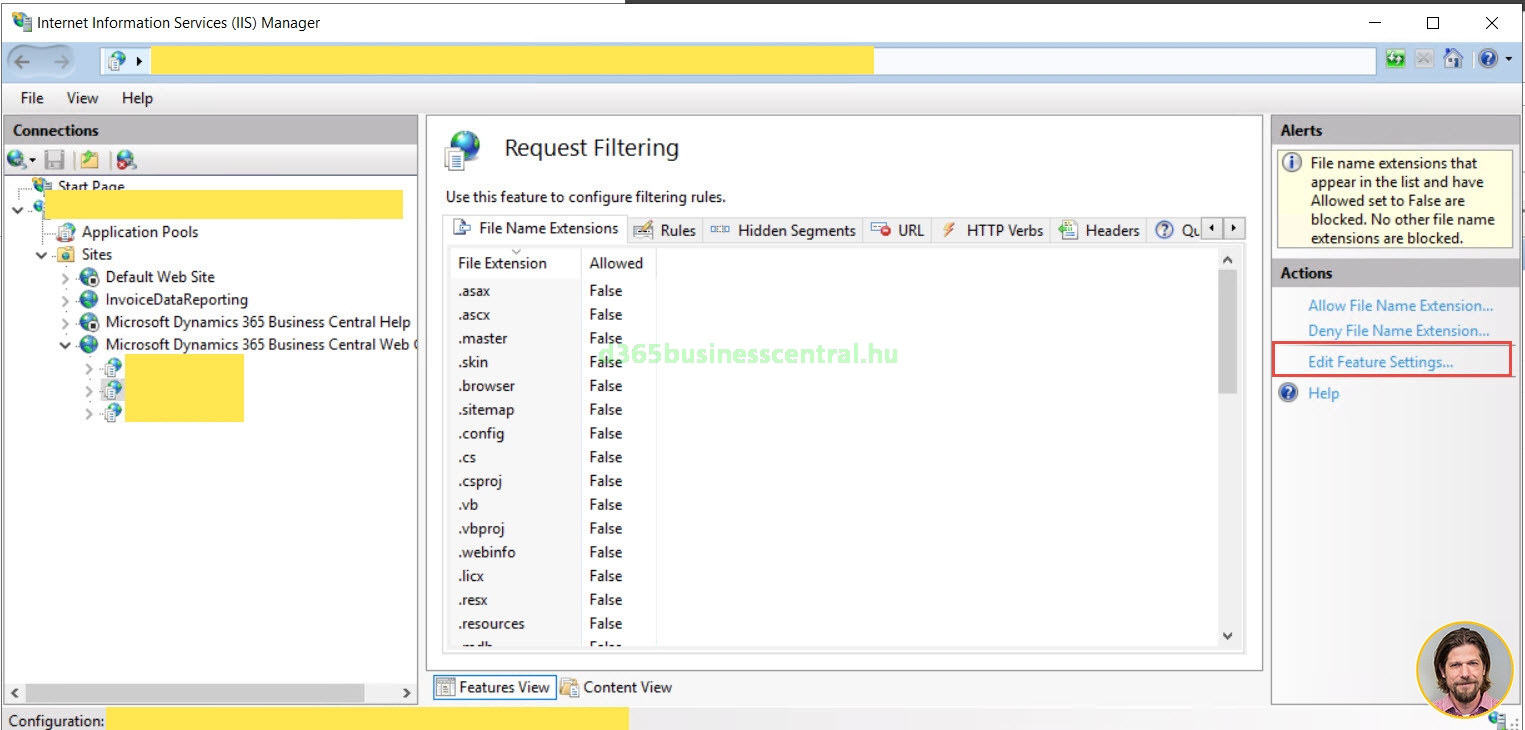
Task: Switch to the Hidden Segments tab
Action: [784, 230]
